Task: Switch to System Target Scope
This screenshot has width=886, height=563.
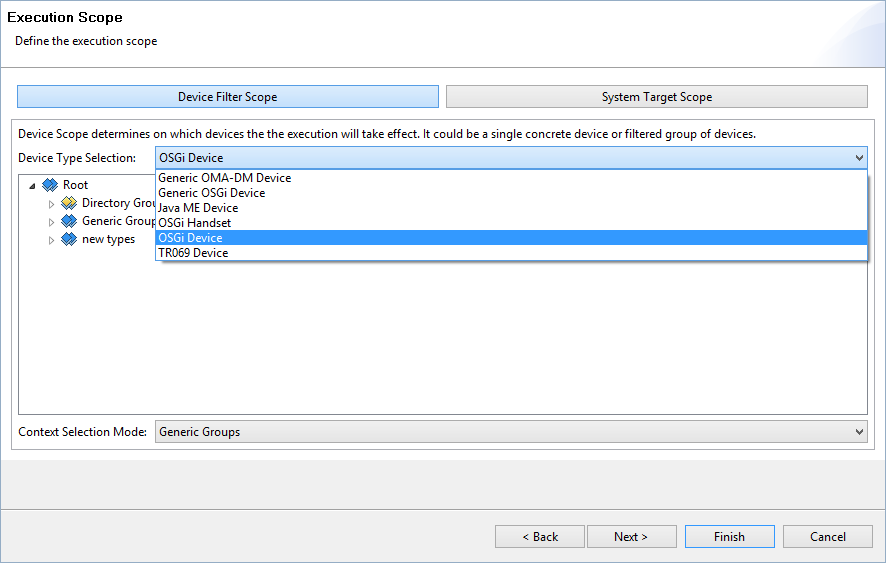Action: click(657, 97)
